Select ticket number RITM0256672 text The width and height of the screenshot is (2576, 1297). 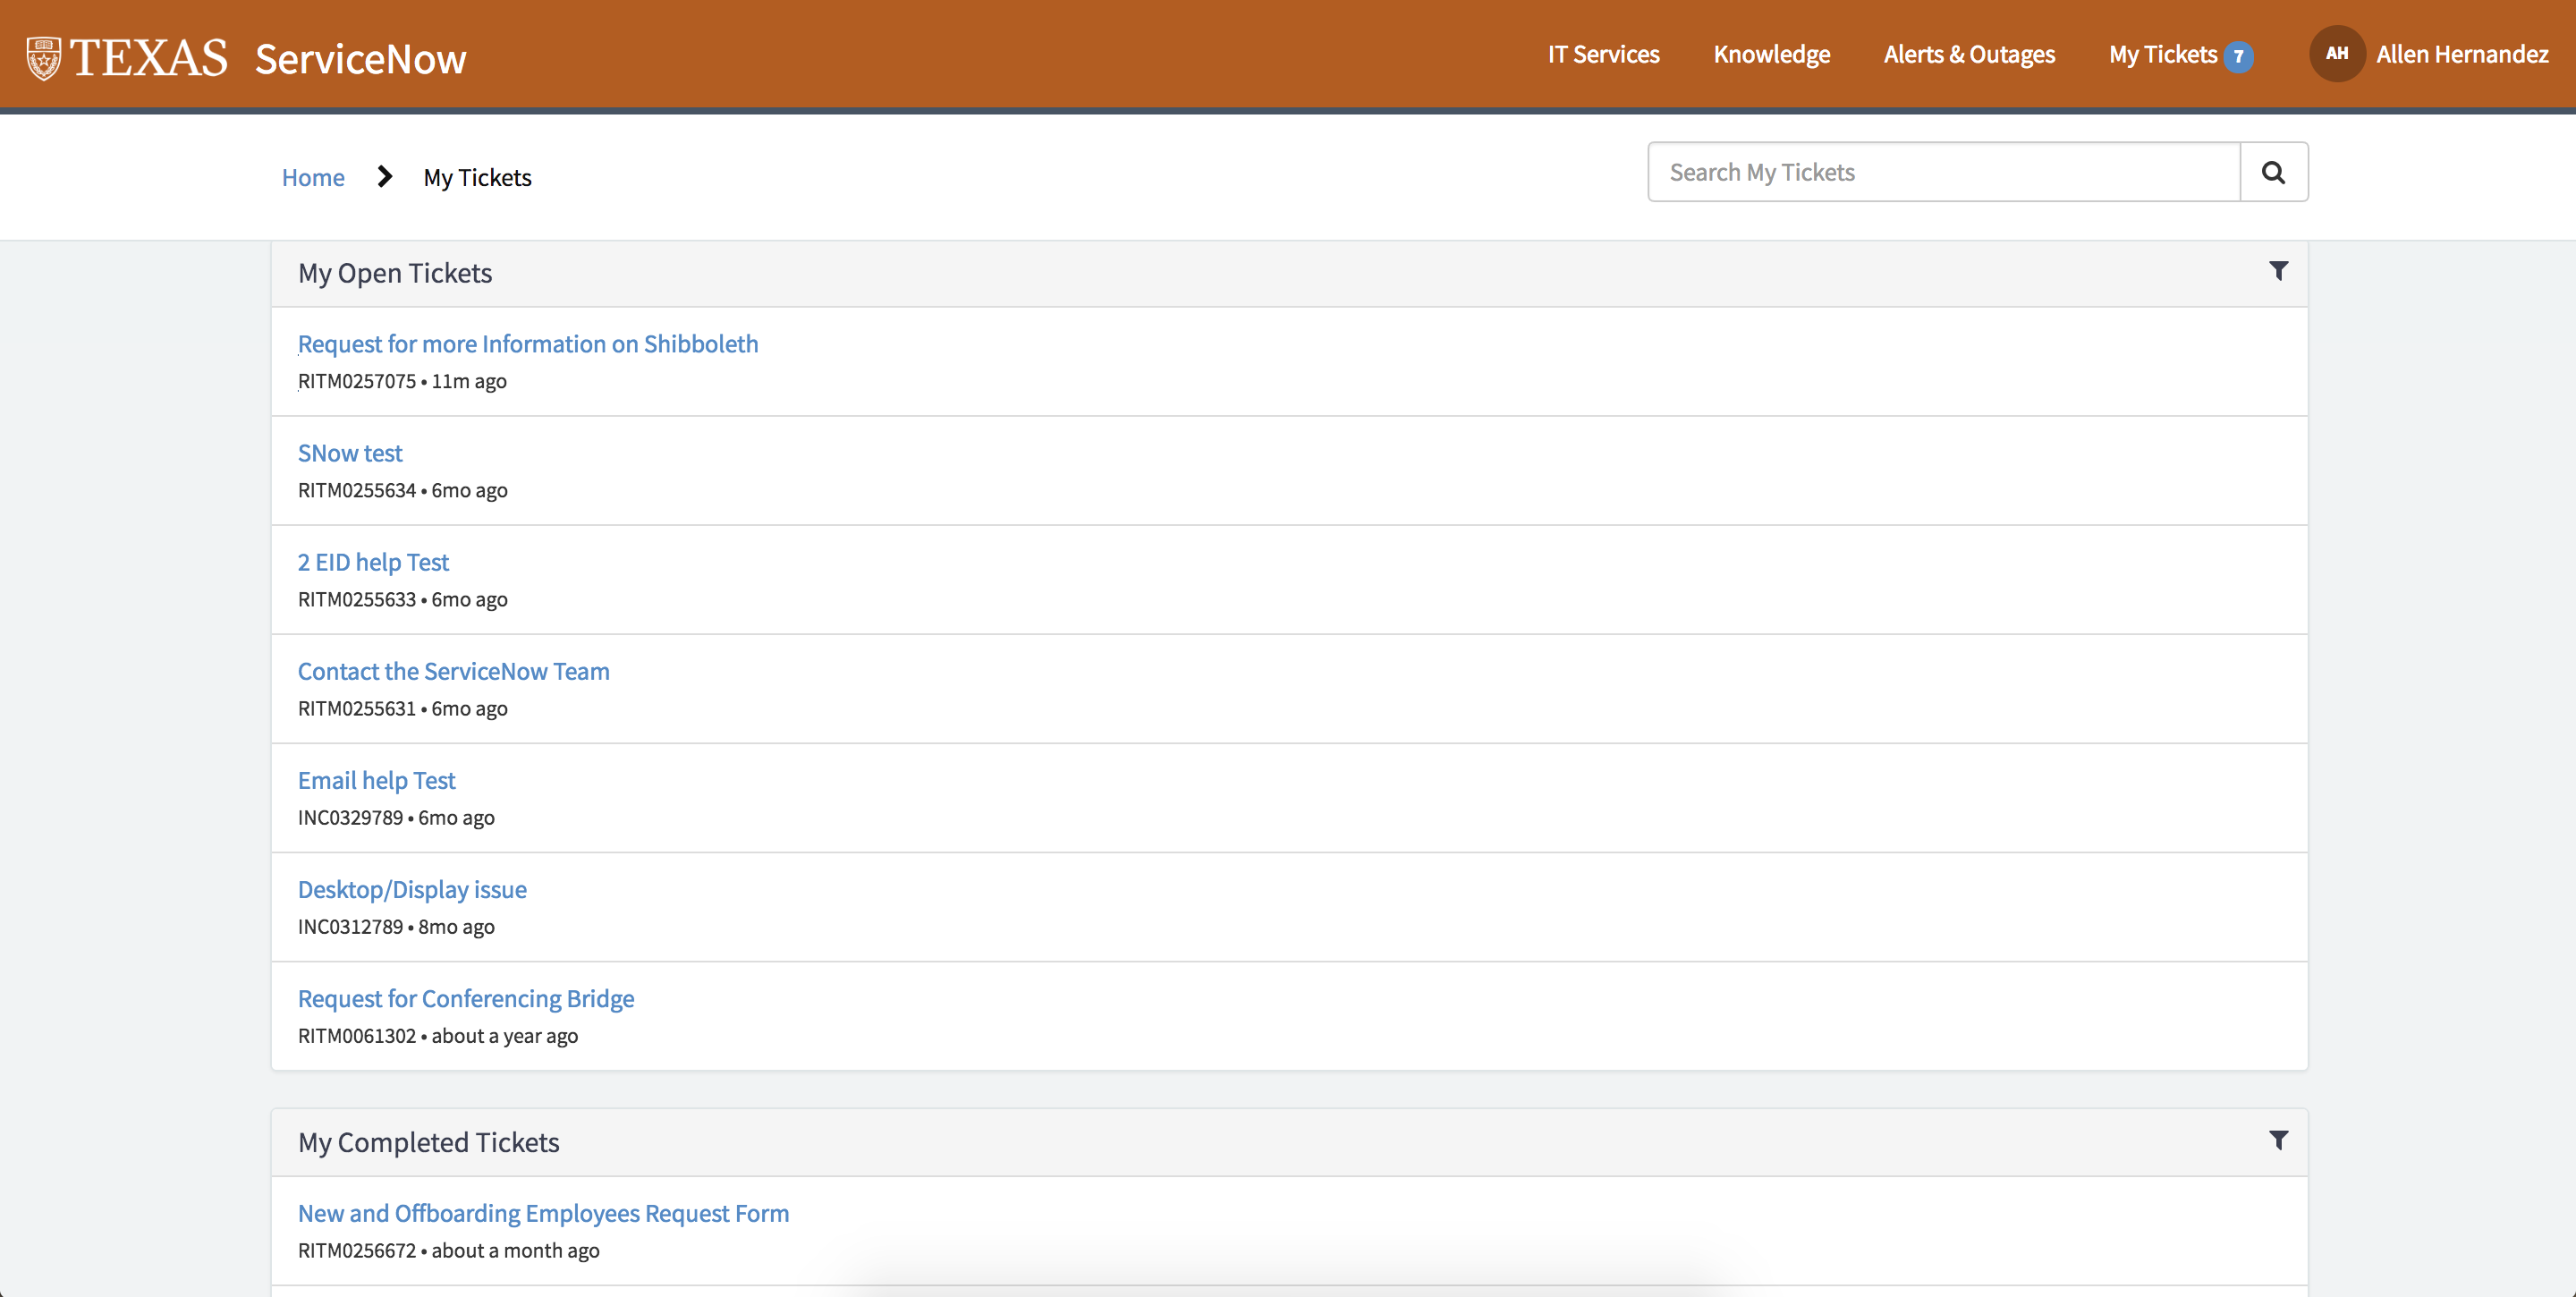[357, 1250]
